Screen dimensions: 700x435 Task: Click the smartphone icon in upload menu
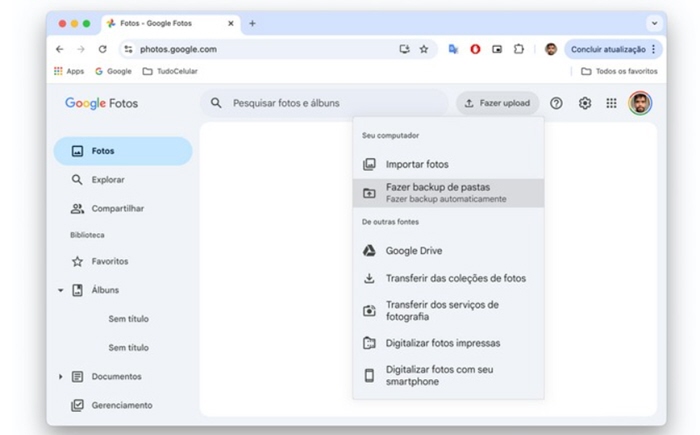click(369, 376)
